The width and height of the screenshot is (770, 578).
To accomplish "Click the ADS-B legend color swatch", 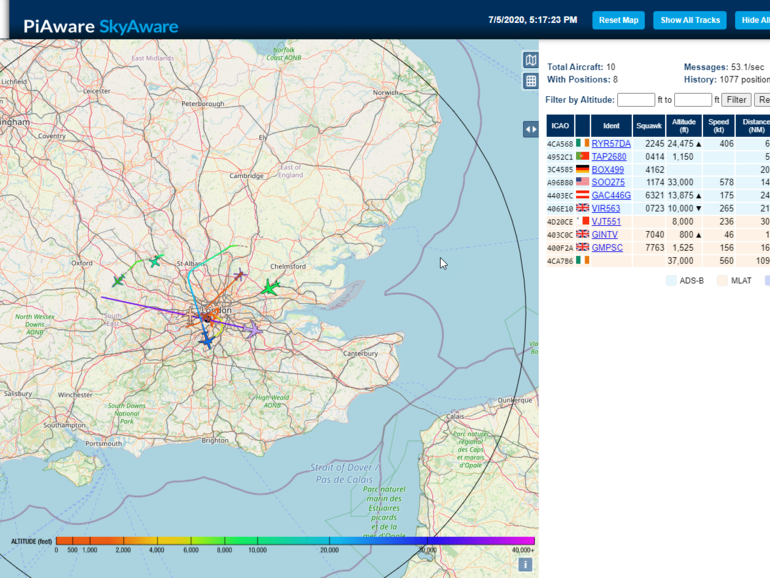I will pos(671,280).
